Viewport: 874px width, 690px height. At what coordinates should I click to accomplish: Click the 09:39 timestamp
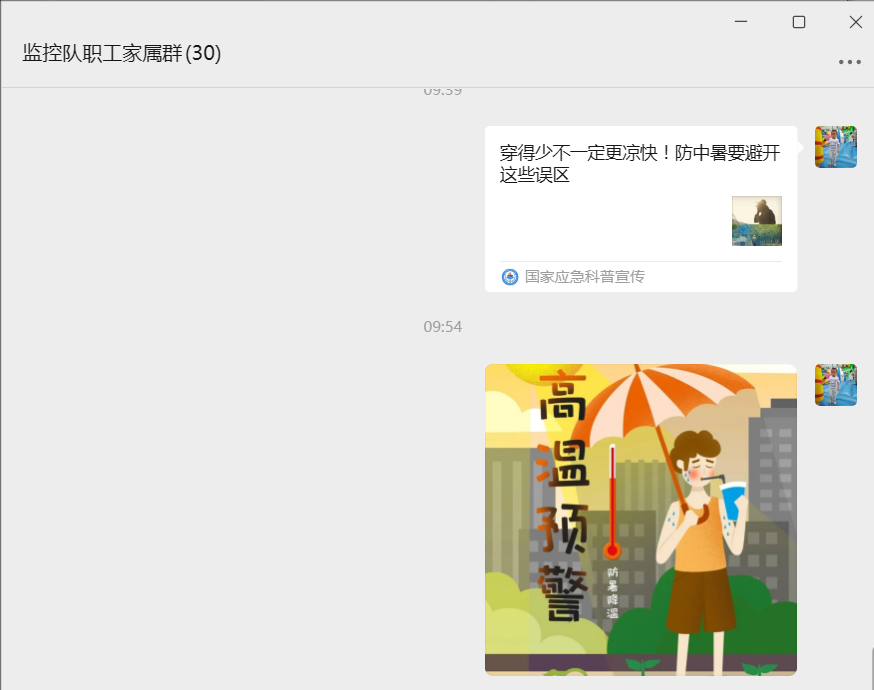(441, 89)
